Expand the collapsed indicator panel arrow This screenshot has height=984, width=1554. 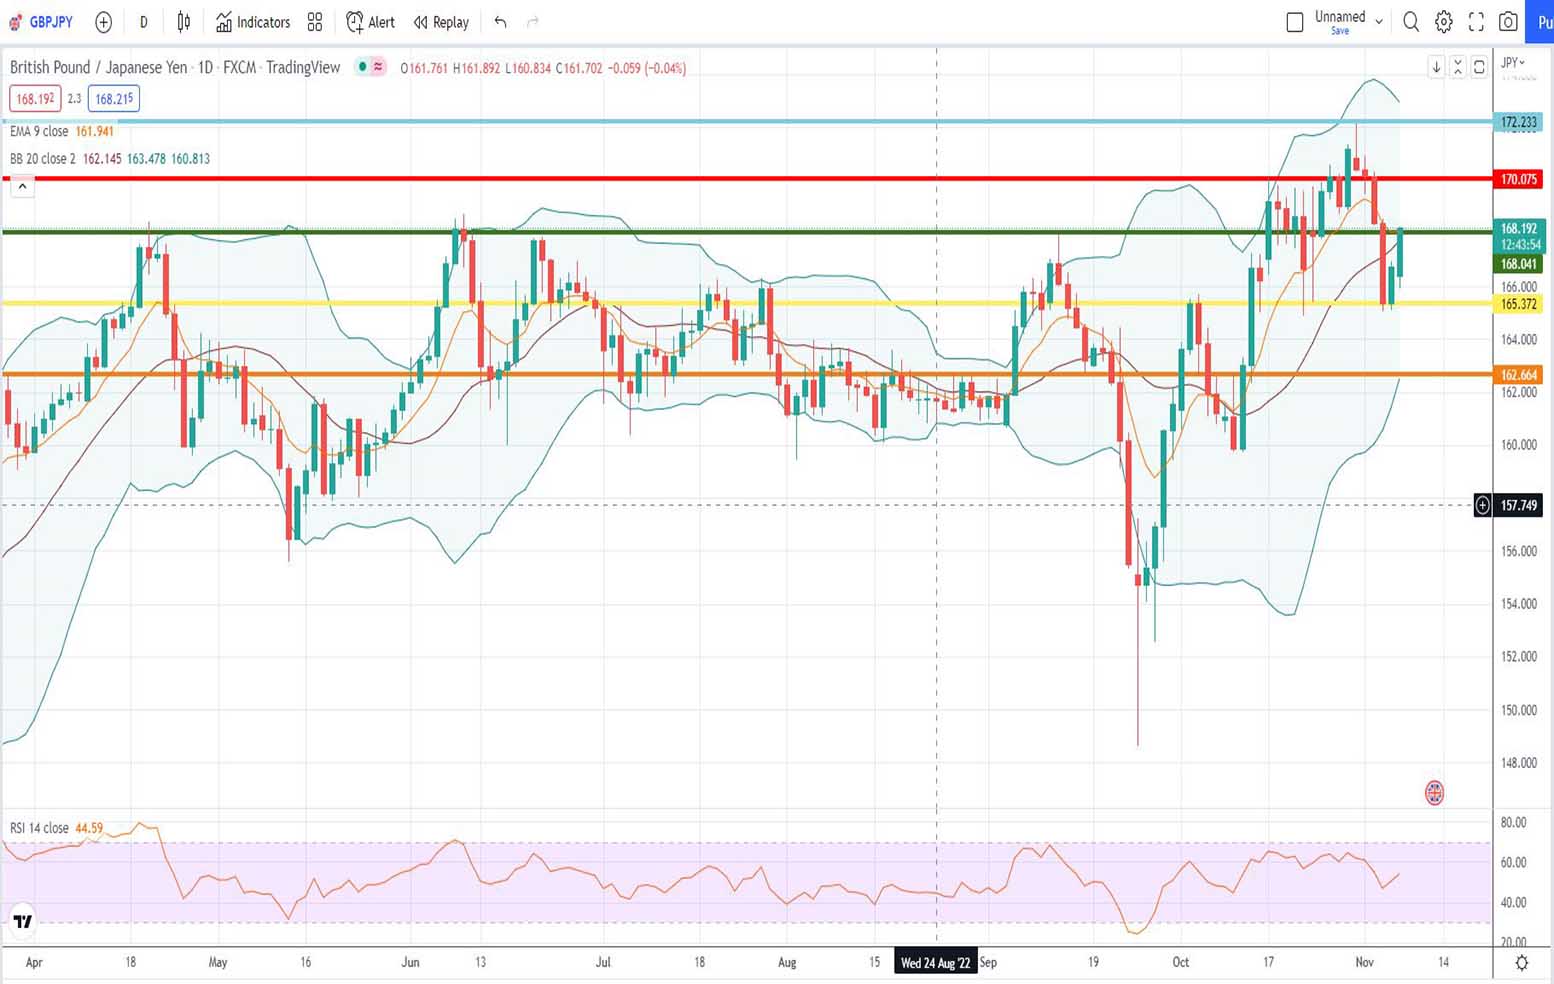tap(21, 185)
